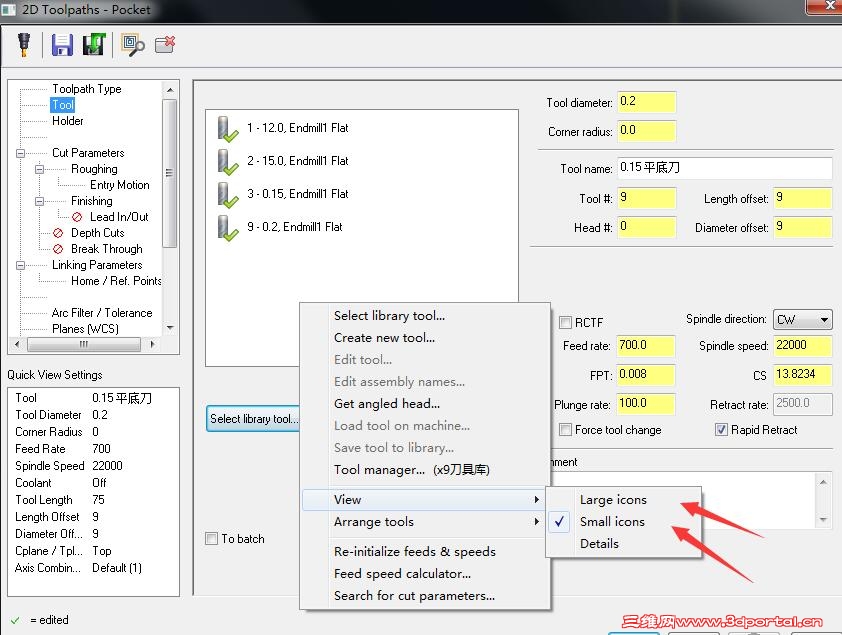Expand the Arrange tools submenu arrow
This screenshot has height=635, width=842.
click(x=536, y=521)
